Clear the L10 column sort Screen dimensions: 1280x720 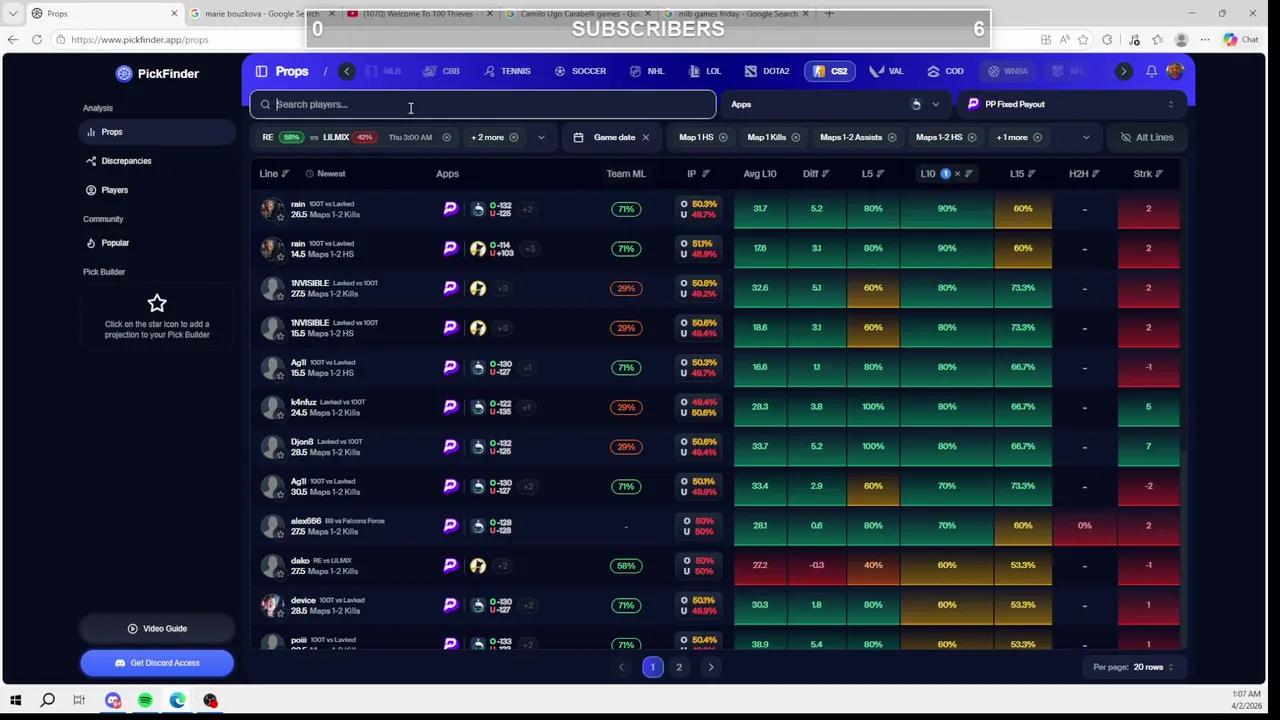click(x=957, y=174)
